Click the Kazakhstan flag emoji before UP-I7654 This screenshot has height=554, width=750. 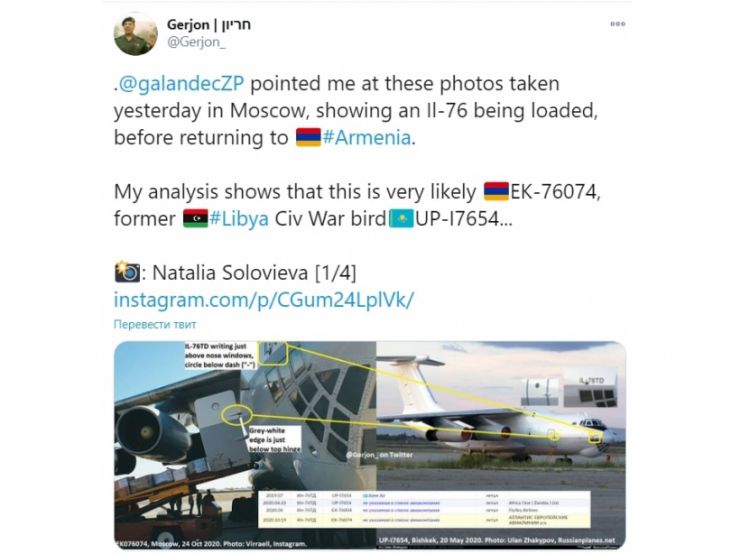(x=402, y=218)
